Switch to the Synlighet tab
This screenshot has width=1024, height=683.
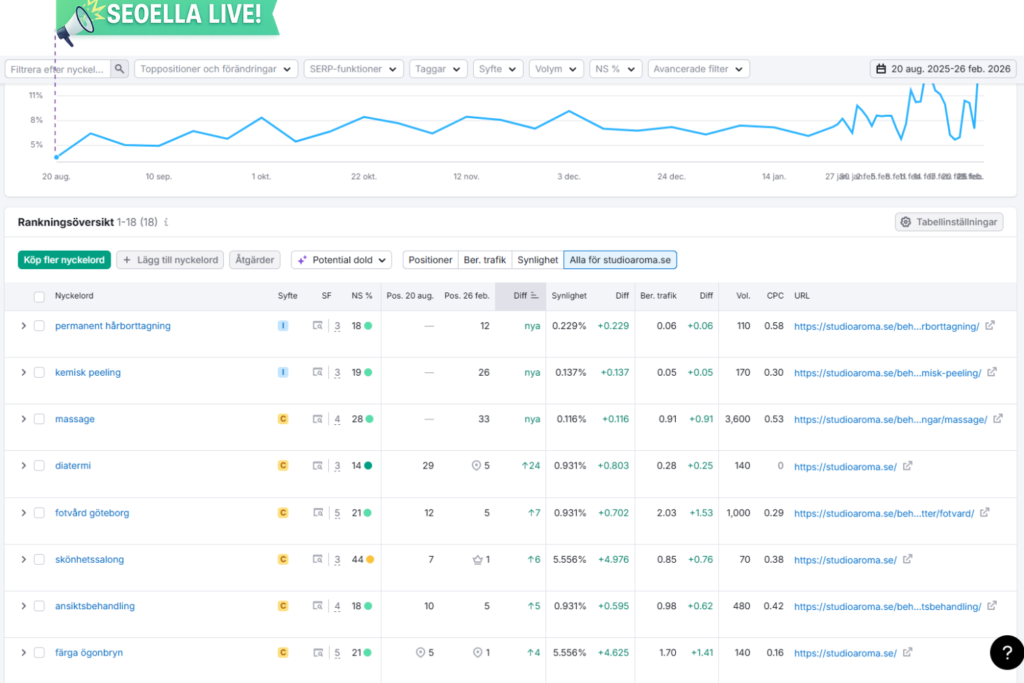click(x=537, y=260)
